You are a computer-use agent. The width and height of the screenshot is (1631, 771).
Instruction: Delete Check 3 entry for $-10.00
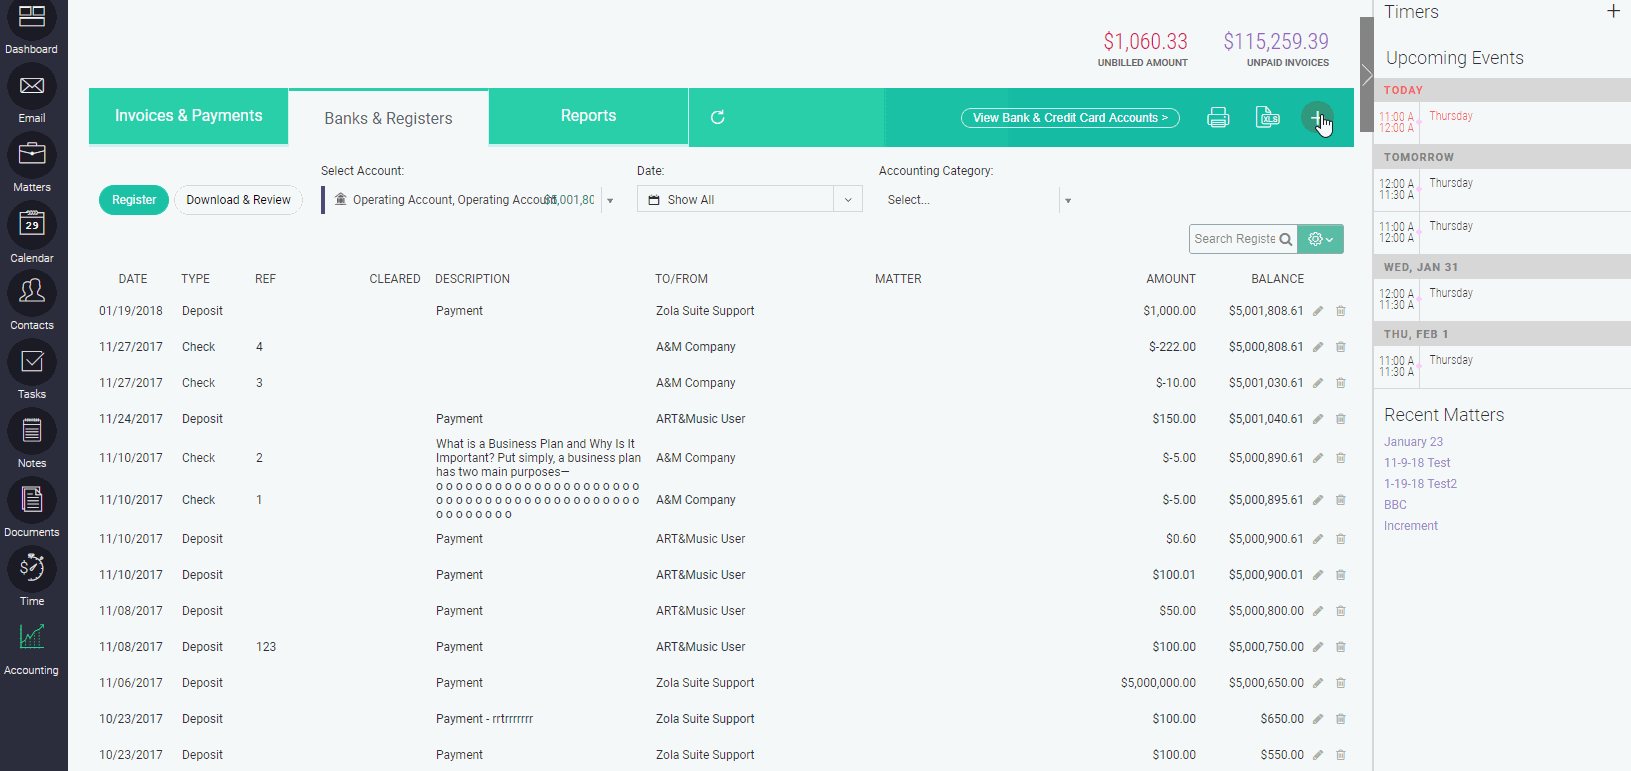[1341, 383]
